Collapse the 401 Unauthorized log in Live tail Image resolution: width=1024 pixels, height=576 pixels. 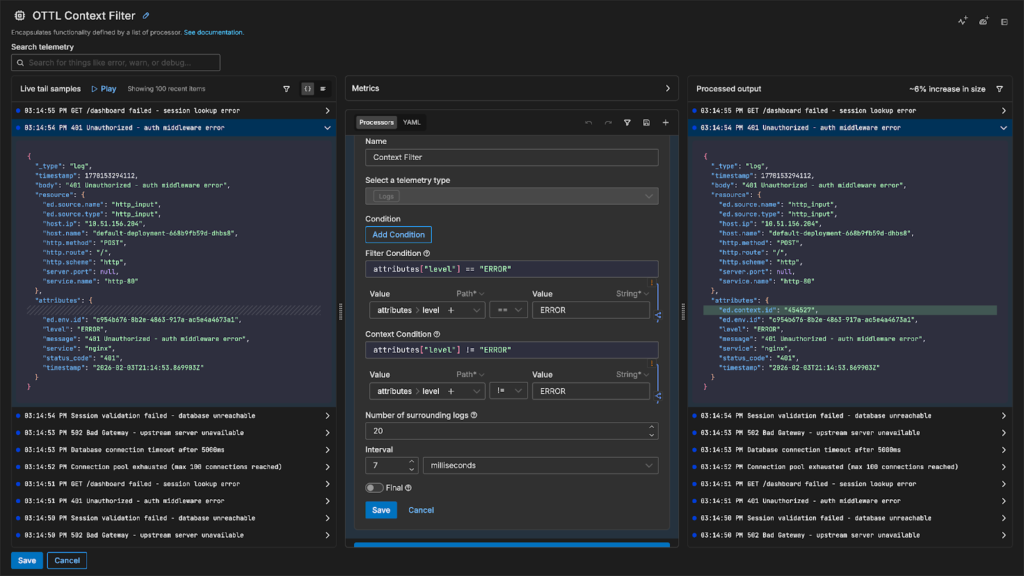pyautogui.click(x=327, y=128)
